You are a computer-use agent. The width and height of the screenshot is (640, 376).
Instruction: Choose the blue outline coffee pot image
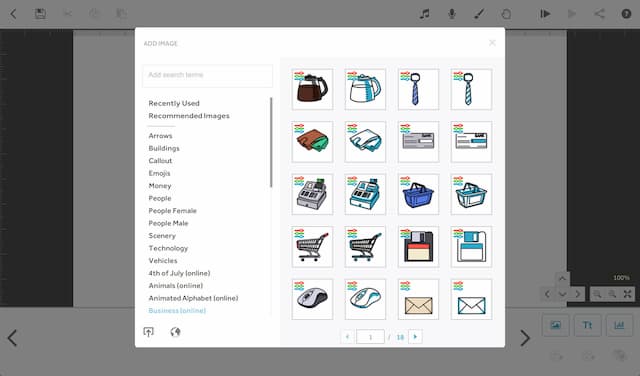365,89
